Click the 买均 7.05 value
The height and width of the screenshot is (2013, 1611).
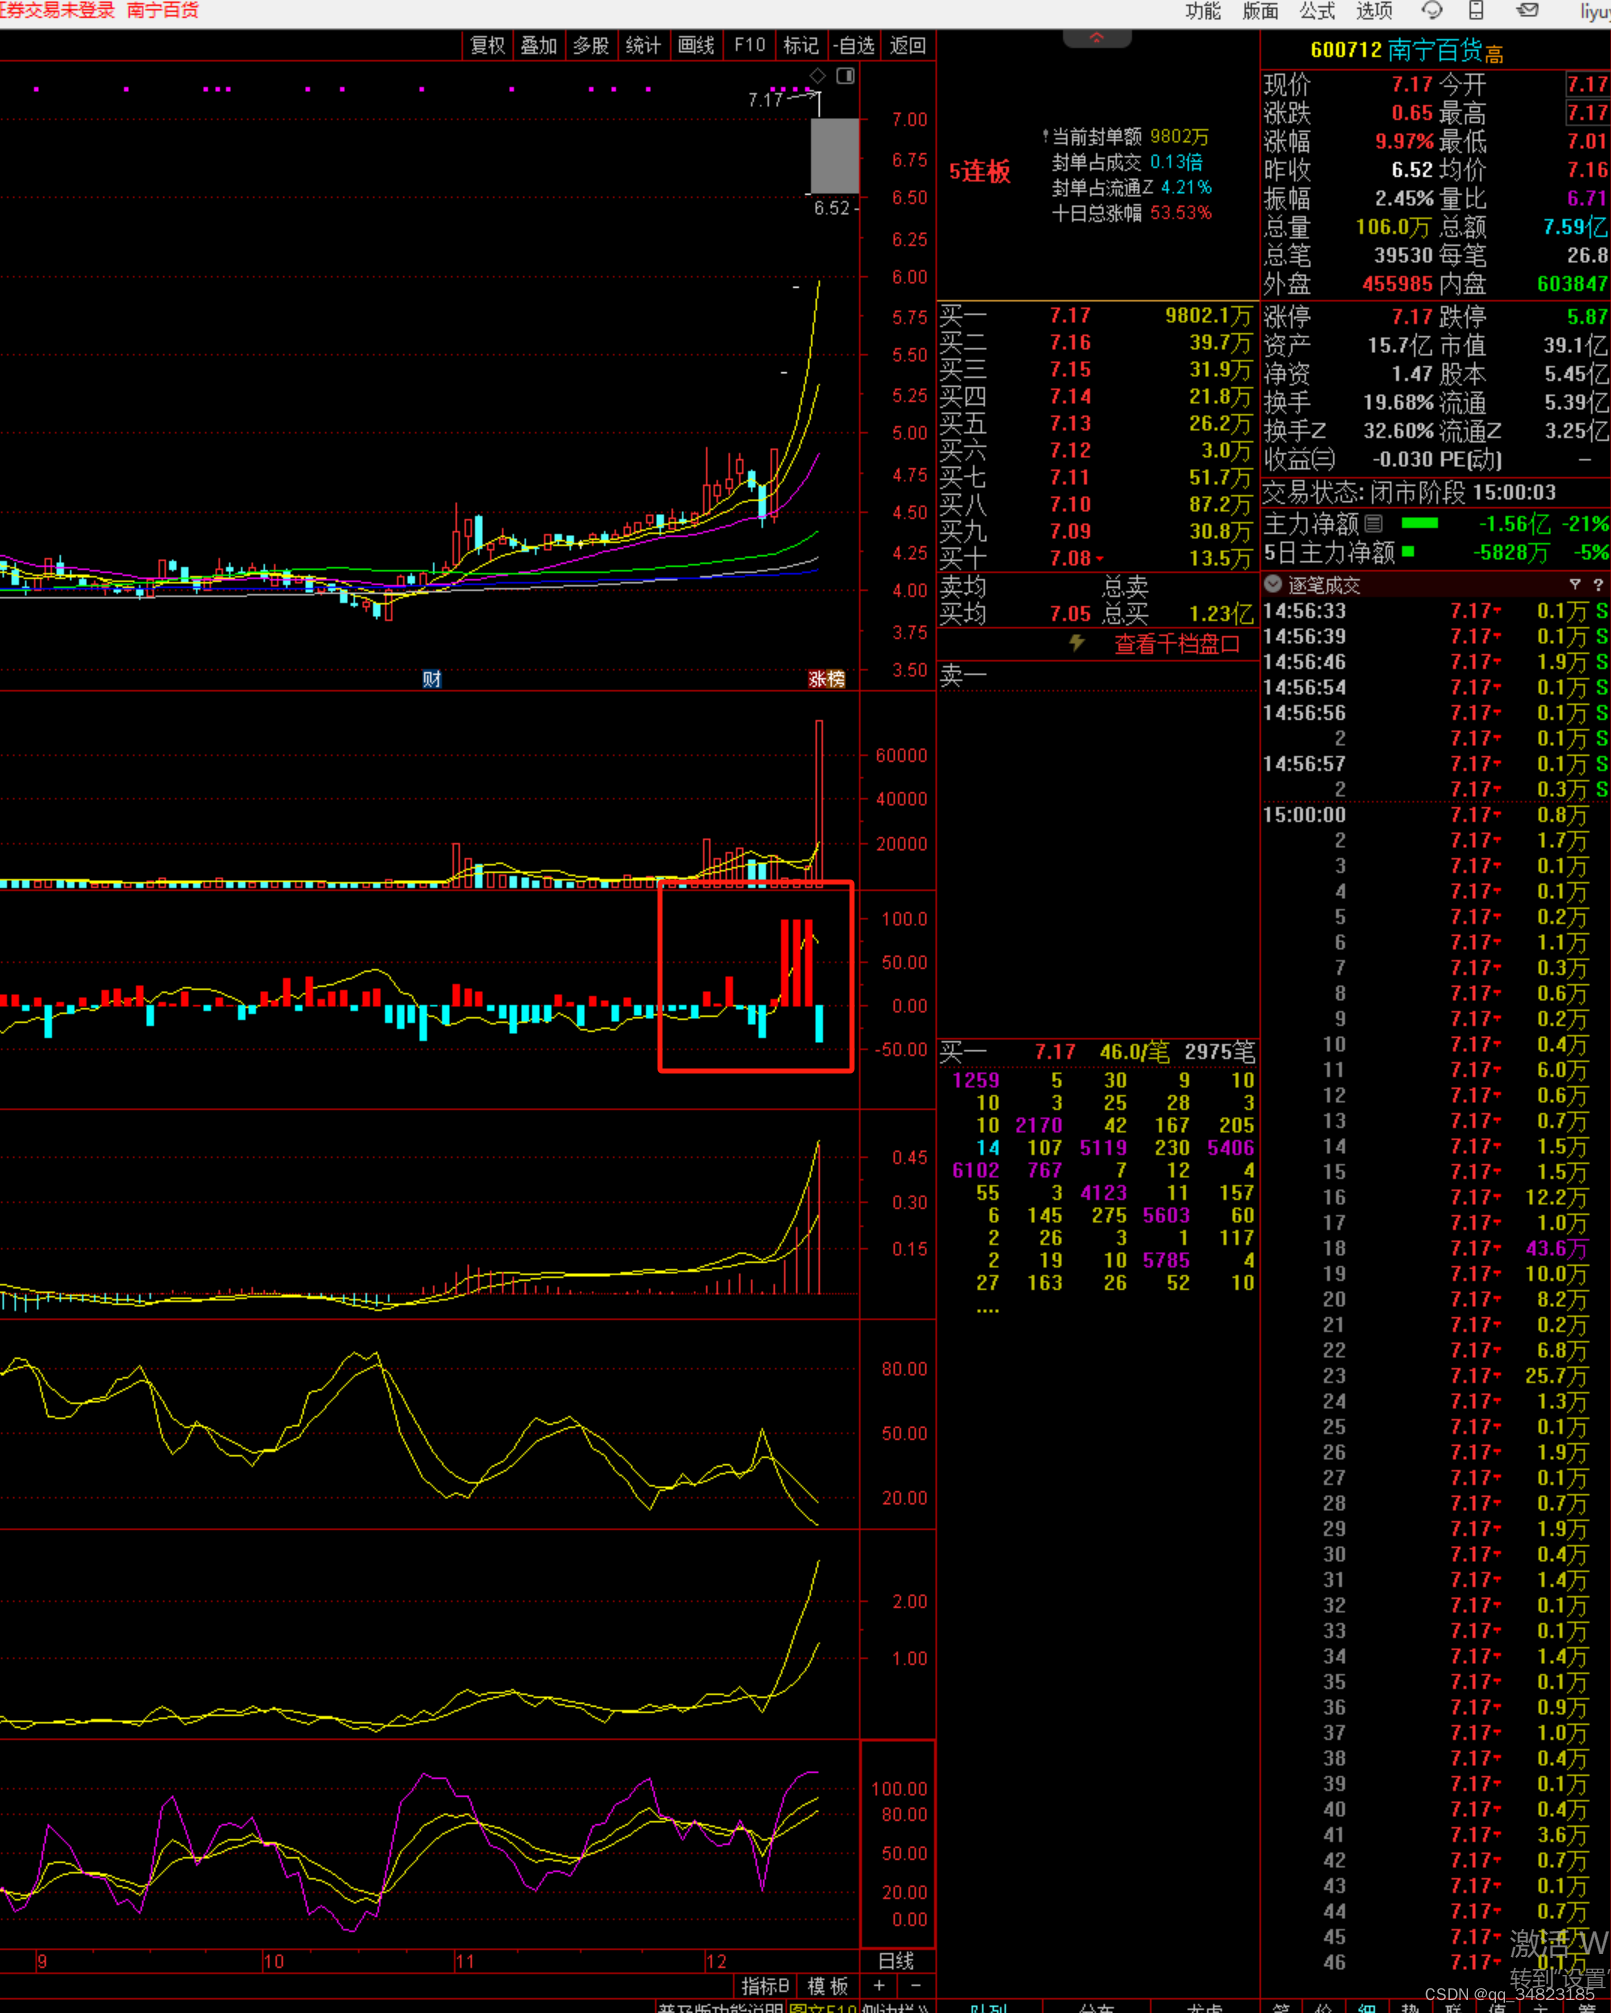tap(1069, 614)
